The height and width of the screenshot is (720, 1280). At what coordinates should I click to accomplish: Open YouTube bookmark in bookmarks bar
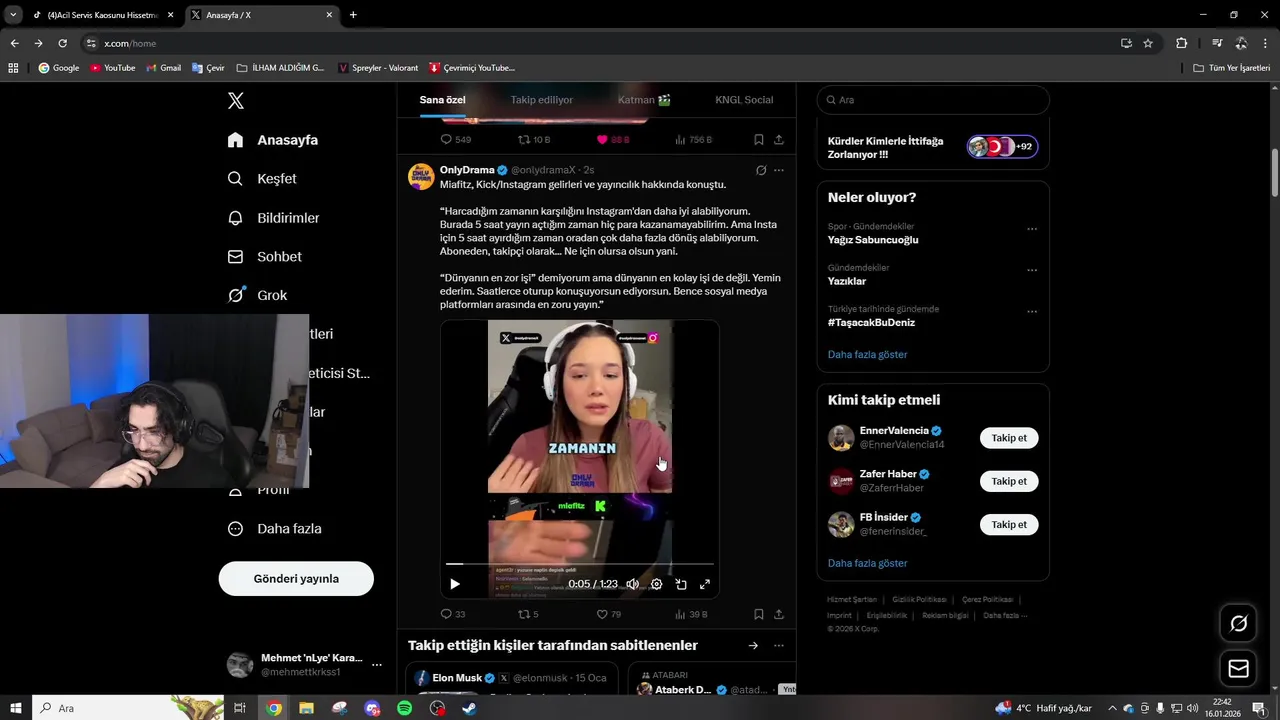[112, 68]
